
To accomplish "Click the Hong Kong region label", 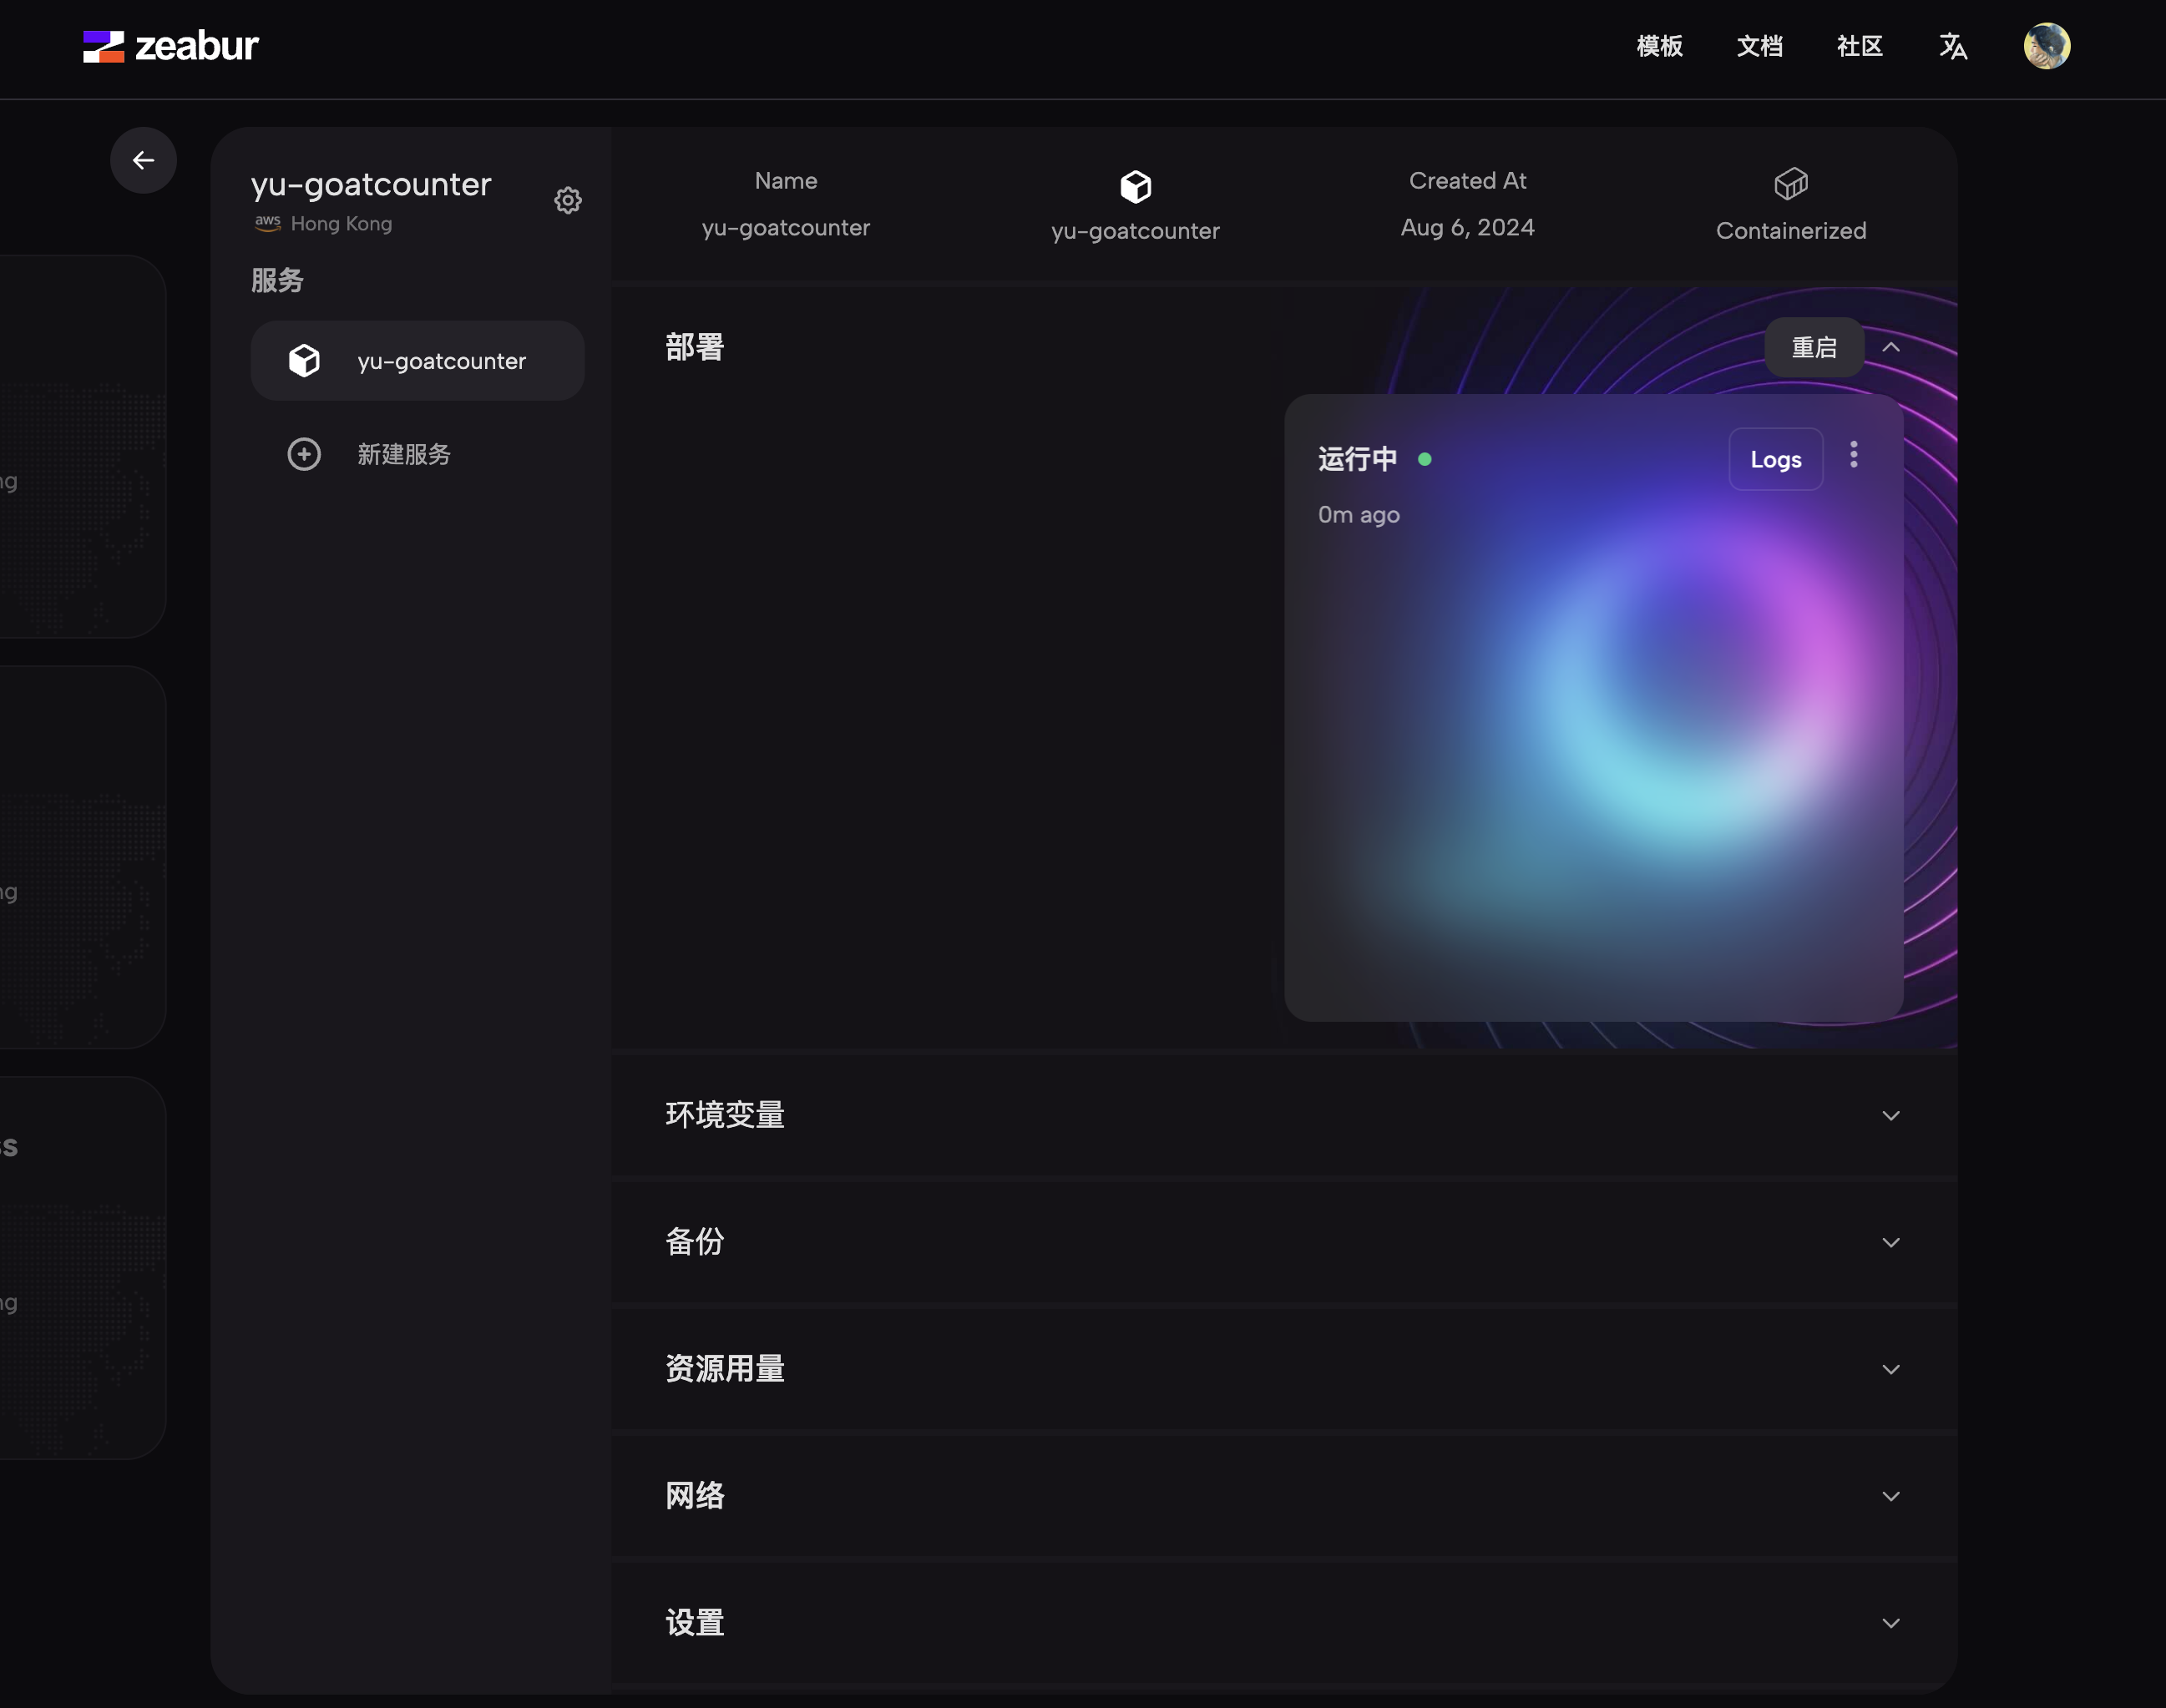I will pos(341,224).
